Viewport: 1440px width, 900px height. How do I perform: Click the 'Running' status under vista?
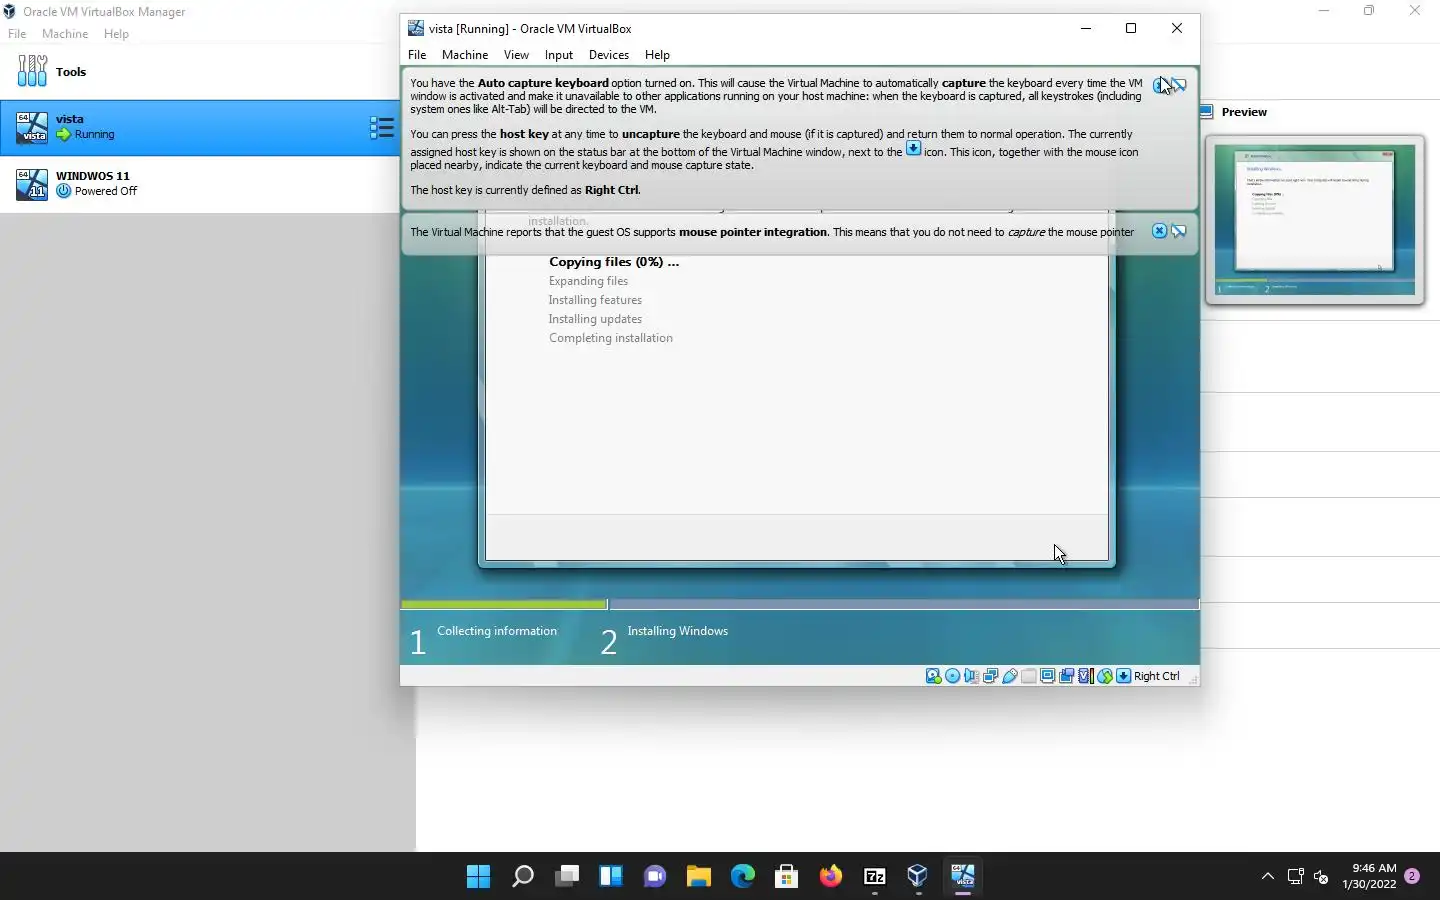(95, 134)
